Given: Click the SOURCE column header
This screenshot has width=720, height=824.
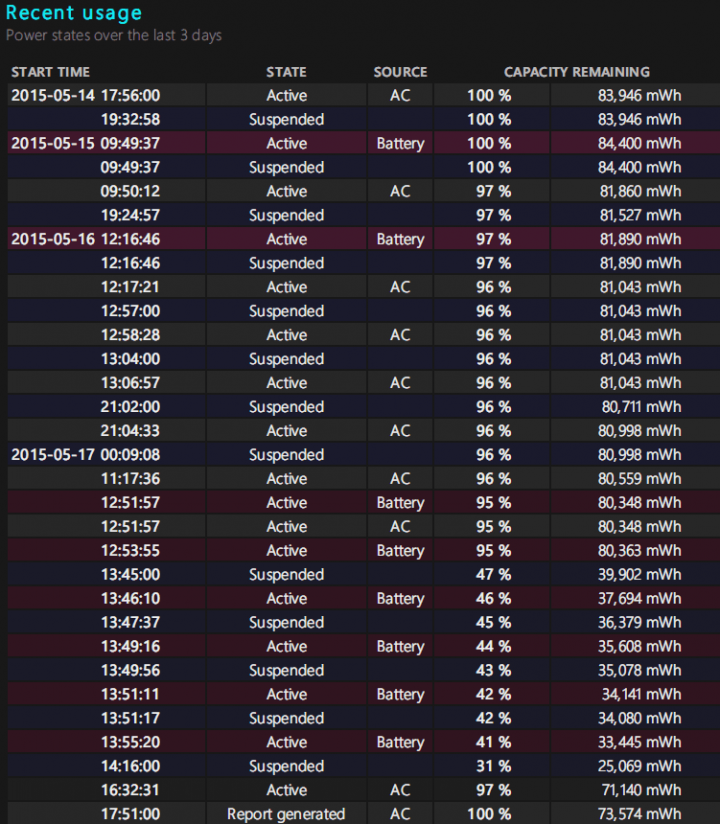Looking at the screenshot, I should pyautogui.click(x=400, y=72).
